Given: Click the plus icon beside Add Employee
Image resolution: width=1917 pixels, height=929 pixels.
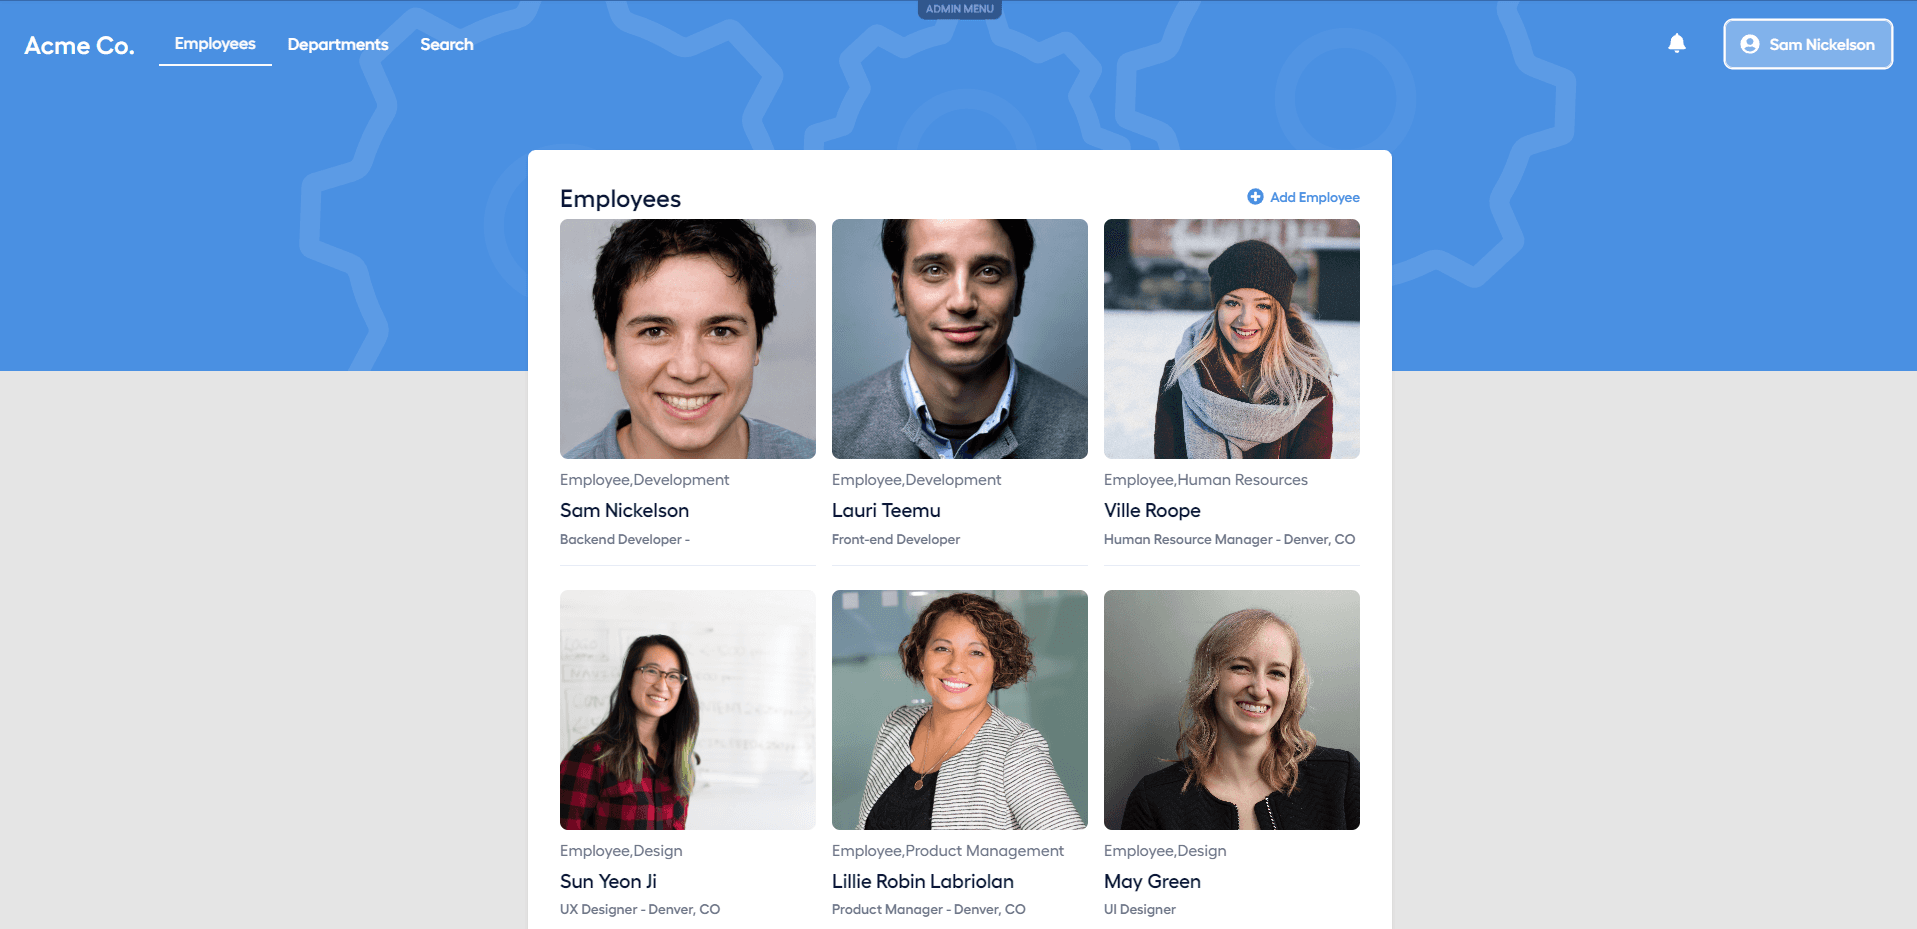Looking at the screenshot, I should pyautogui.click(x=1255, y=197).
